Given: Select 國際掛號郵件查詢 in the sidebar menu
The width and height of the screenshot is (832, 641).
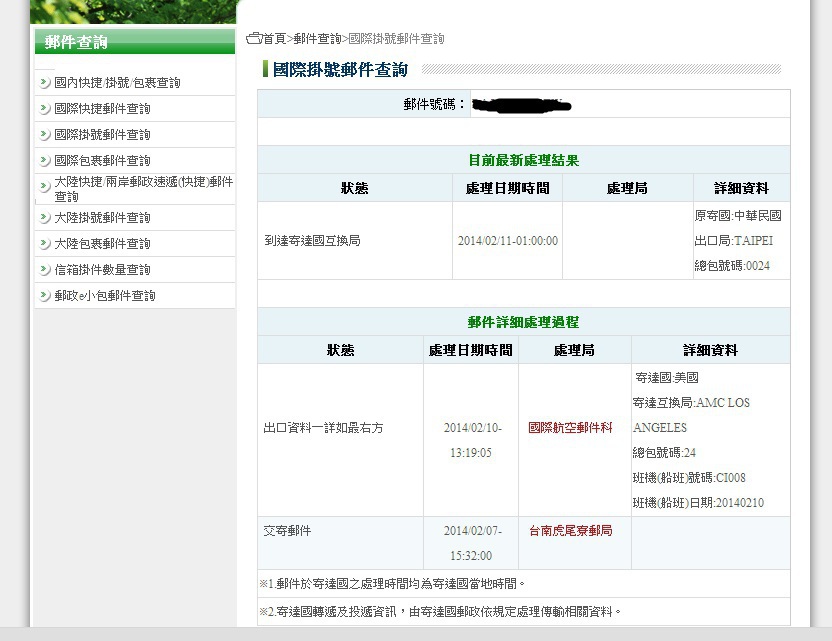Looking at the screenshot, I should (102, 135).
